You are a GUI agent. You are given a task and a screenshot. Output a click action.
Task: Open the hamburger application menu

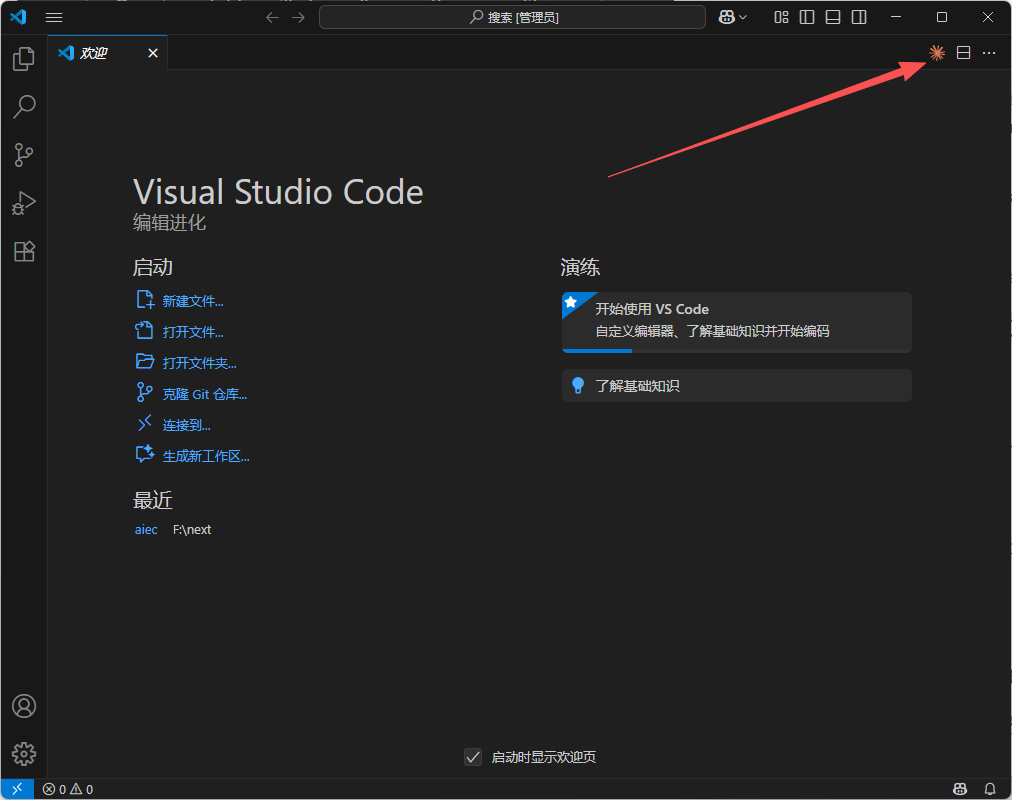pyautogui.click(x=54, y=17)
